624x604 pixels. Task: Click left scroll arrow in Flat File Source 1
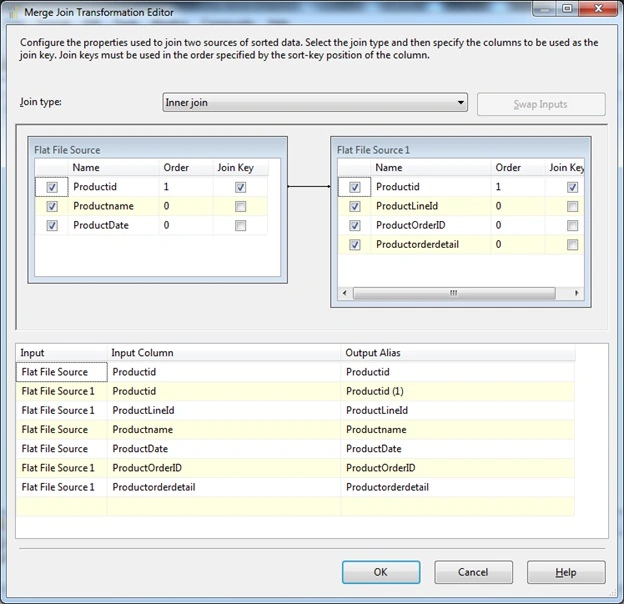point(345,293)
